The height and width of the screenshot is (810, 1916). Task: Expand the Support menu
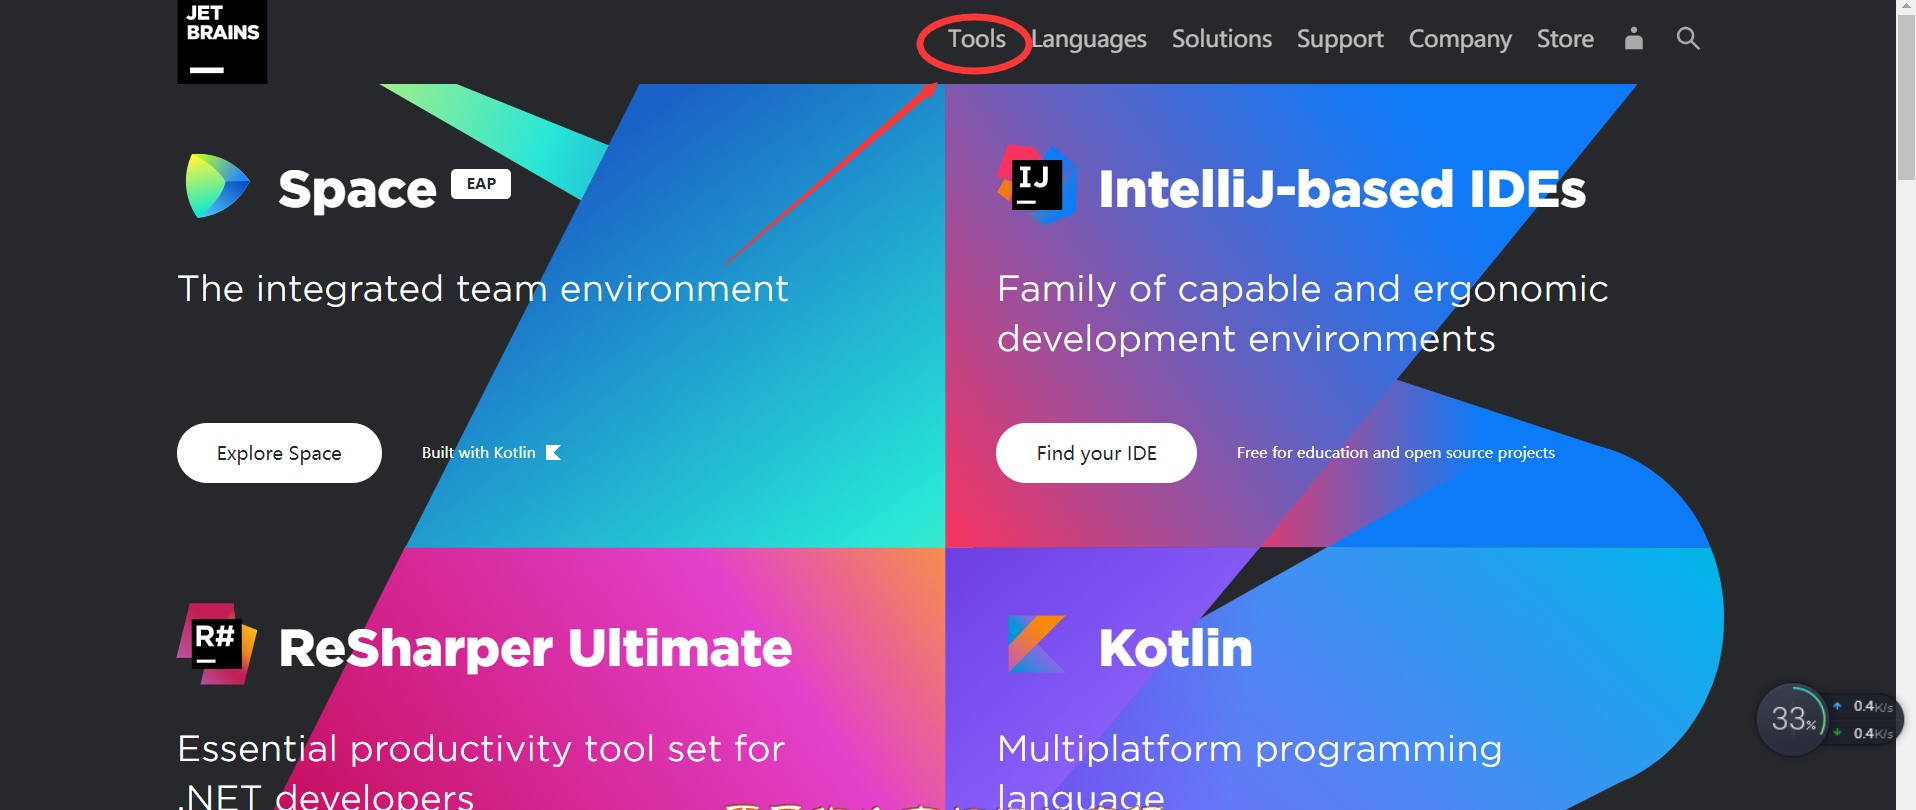(1340, 40)
